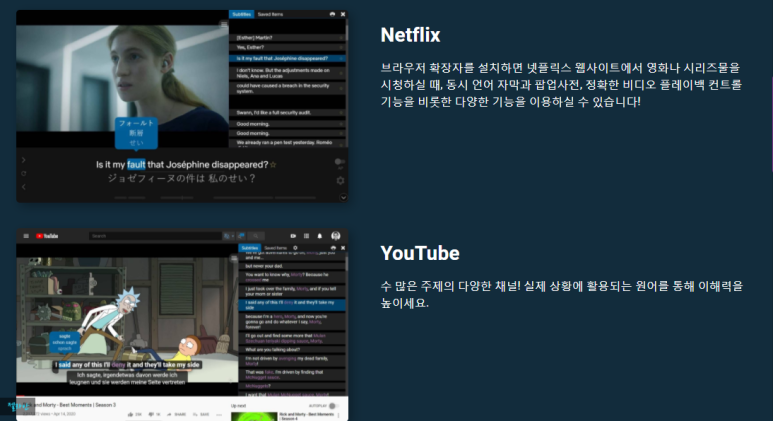Select 'I don't know. But the adjustments' row
773x421 pixels.
287,73
